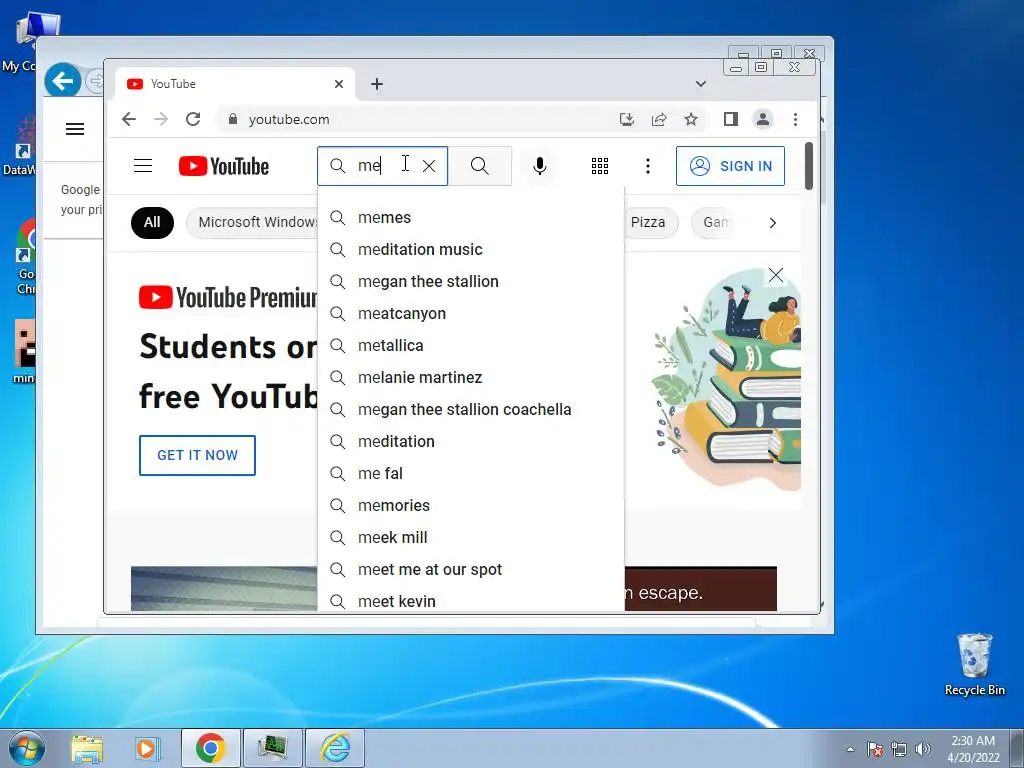Open Chrome three-dot menu
Screen dimensions: 1024x768
[x=795, y=119]
